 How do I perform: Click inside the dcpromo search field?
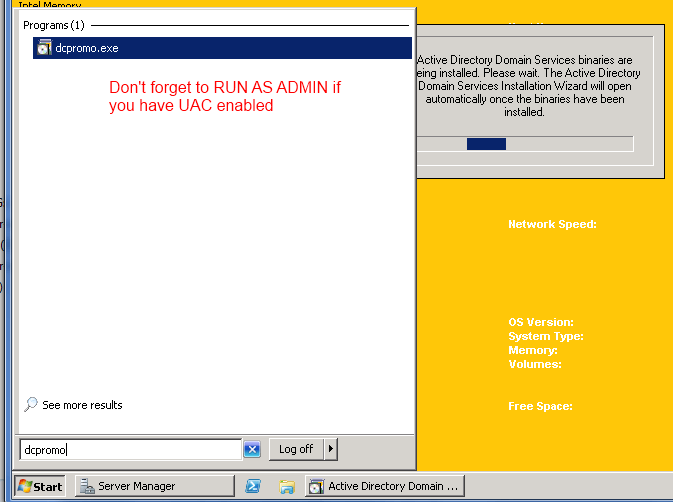[x=130, y=450]
